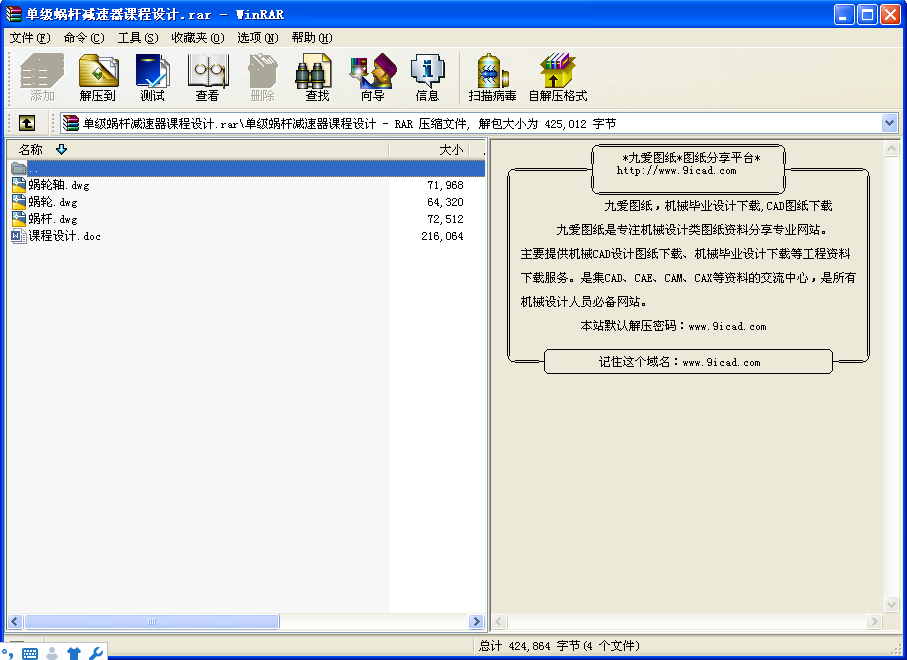Click the size value 216,064
The image size is (907, 660).
[x=443, y=236]
